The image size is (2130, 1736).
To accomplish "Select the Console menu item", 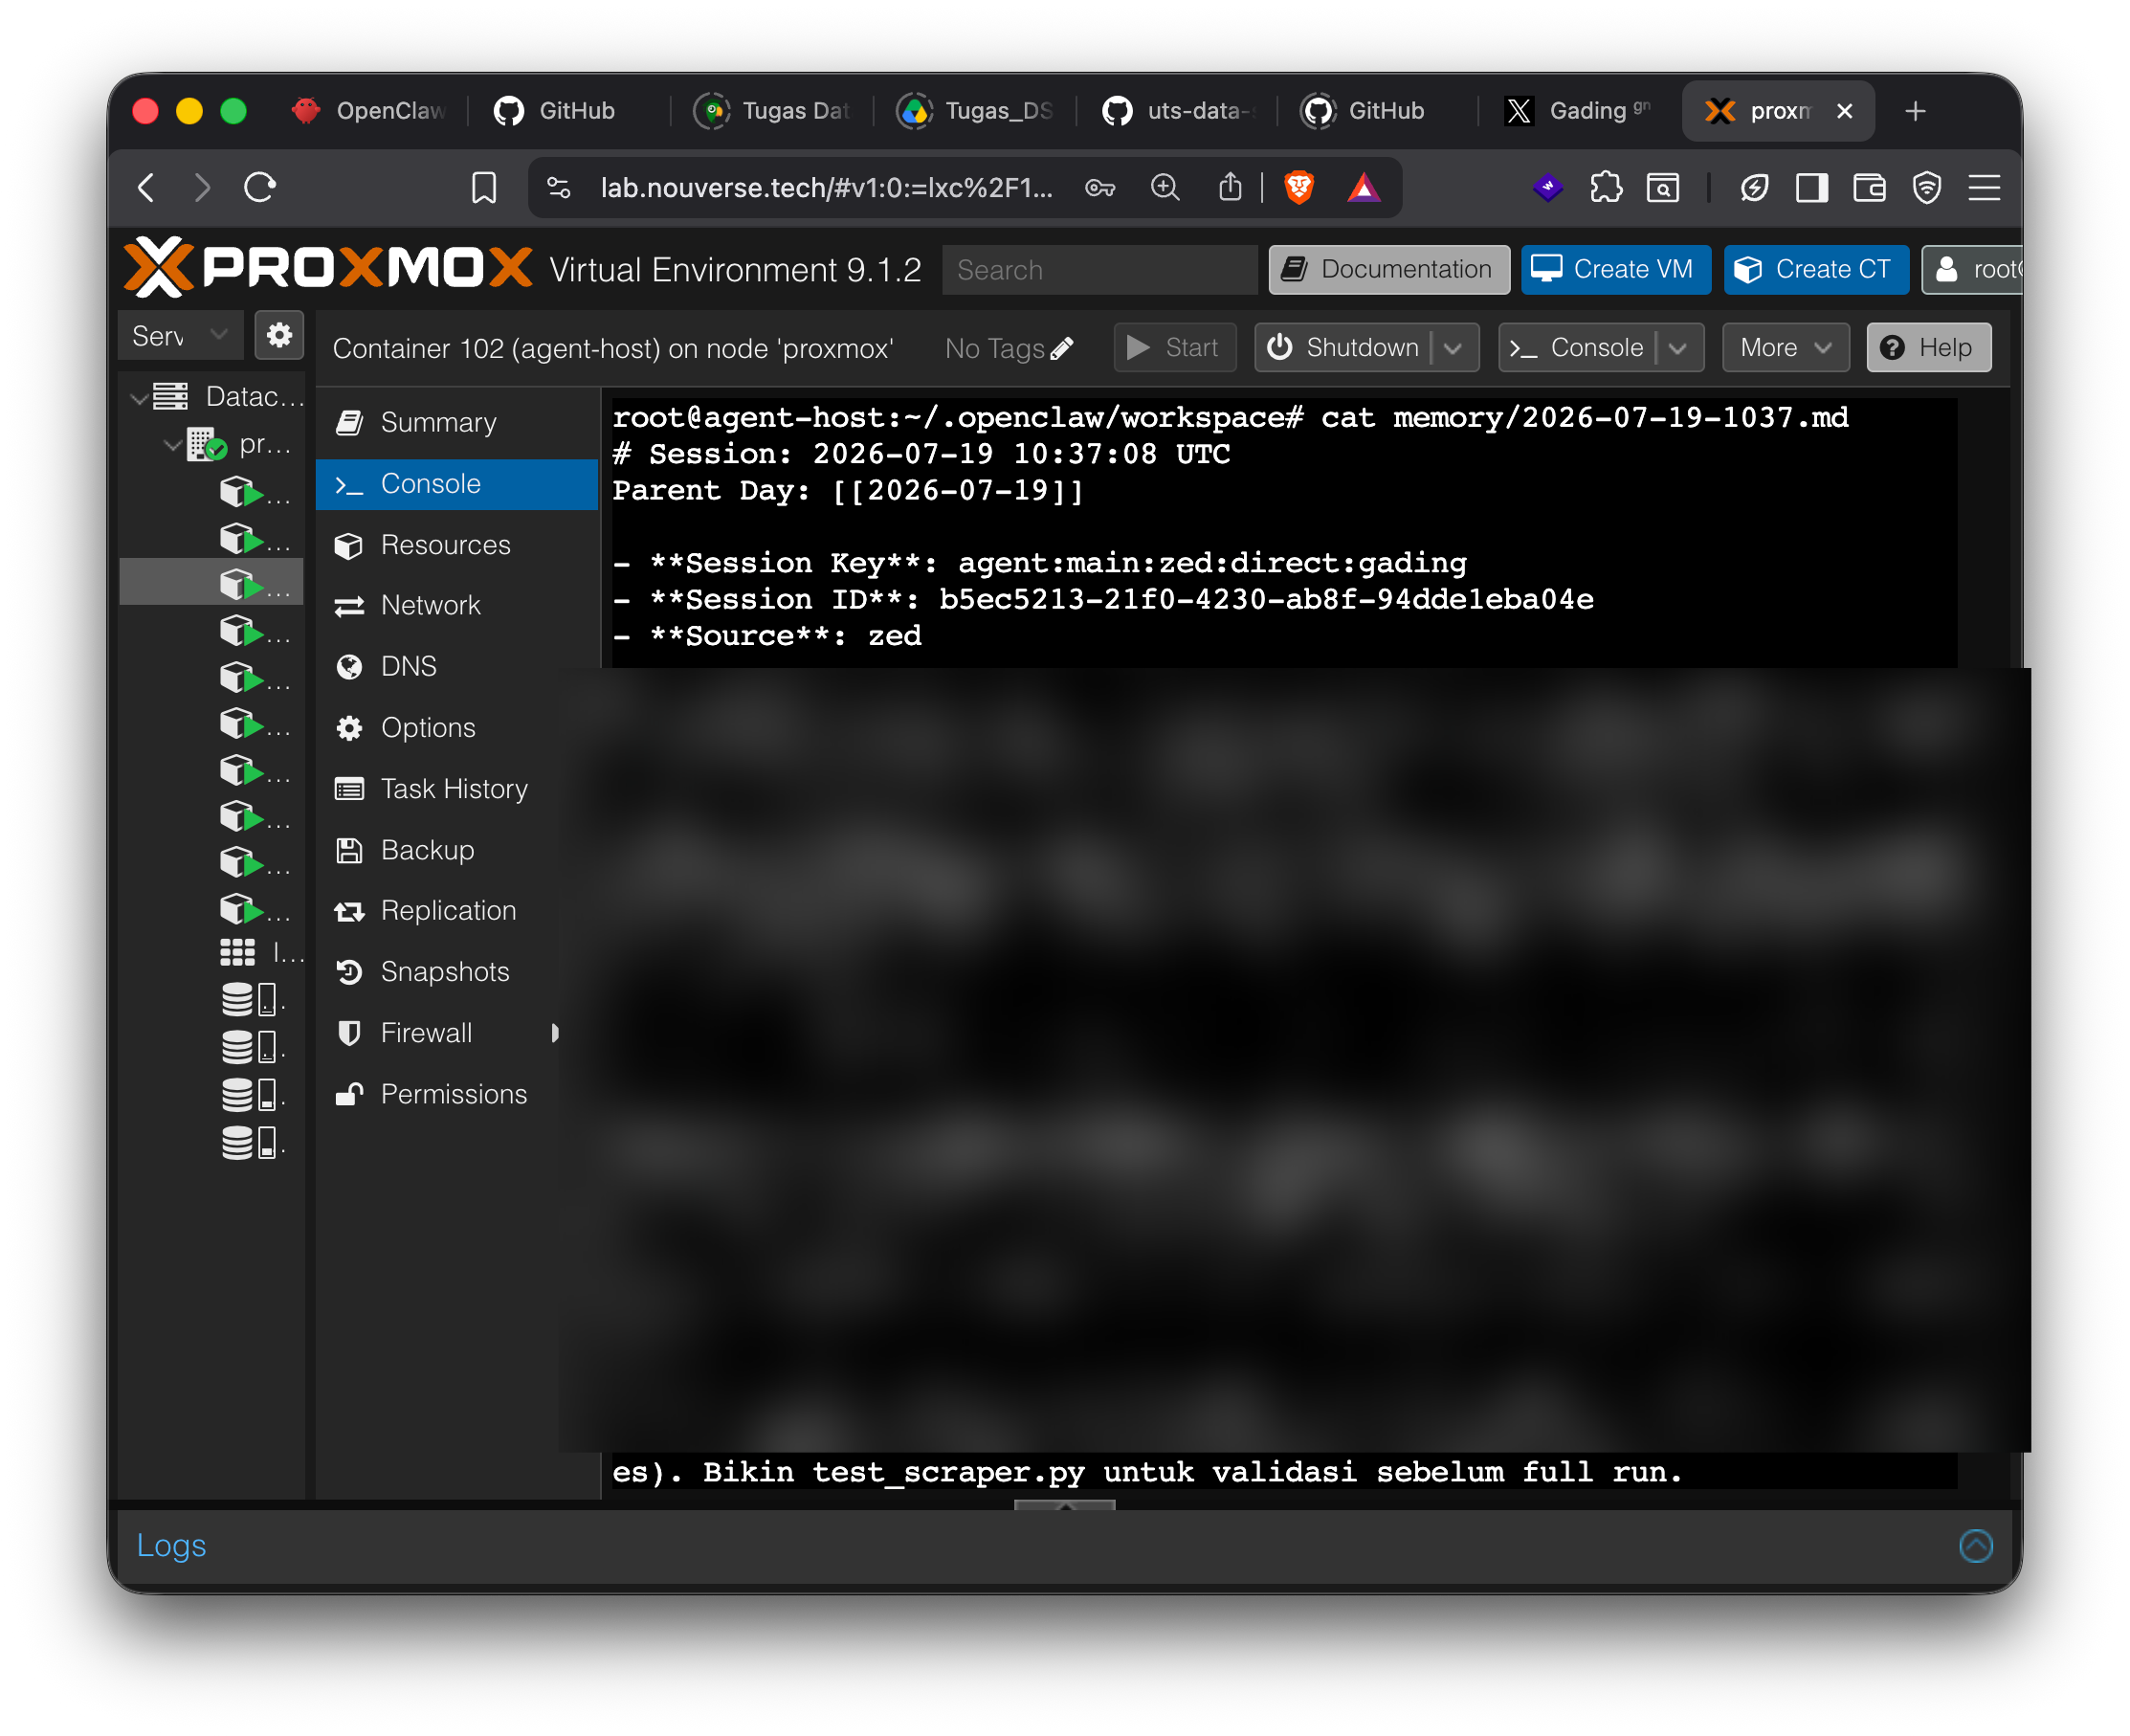I will pyautogui.click(x=457, y=484).
